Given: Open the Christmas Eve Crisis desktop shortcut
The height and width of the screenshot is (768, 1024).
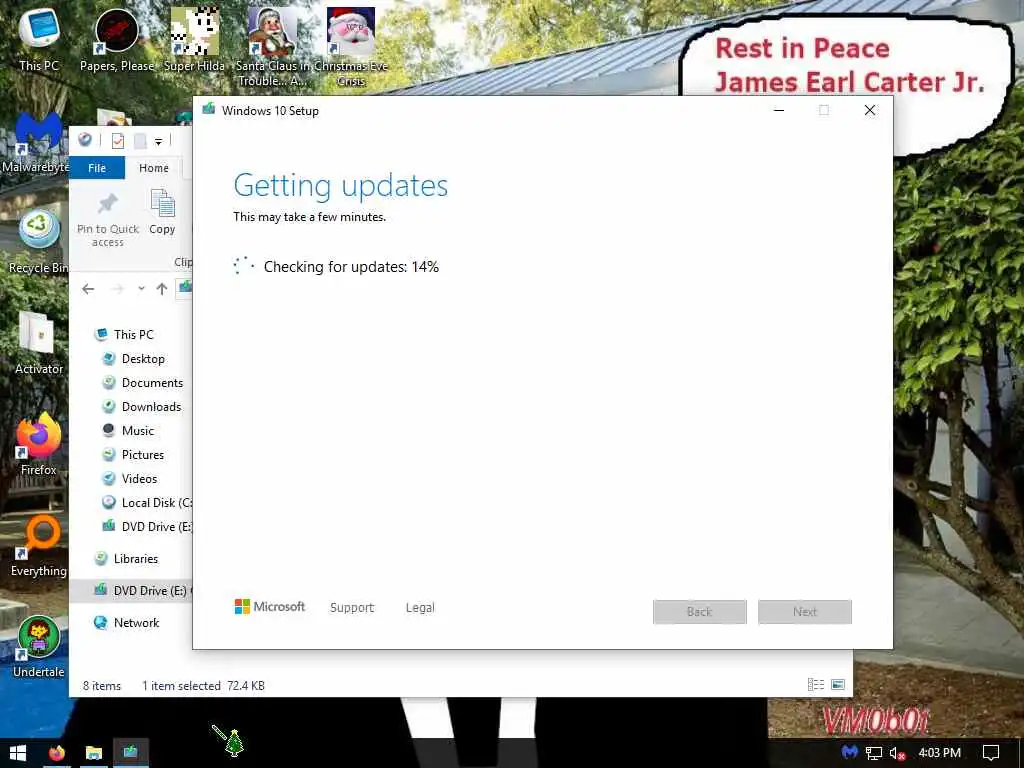Looking at the screenshot, I should coord(351,46).
